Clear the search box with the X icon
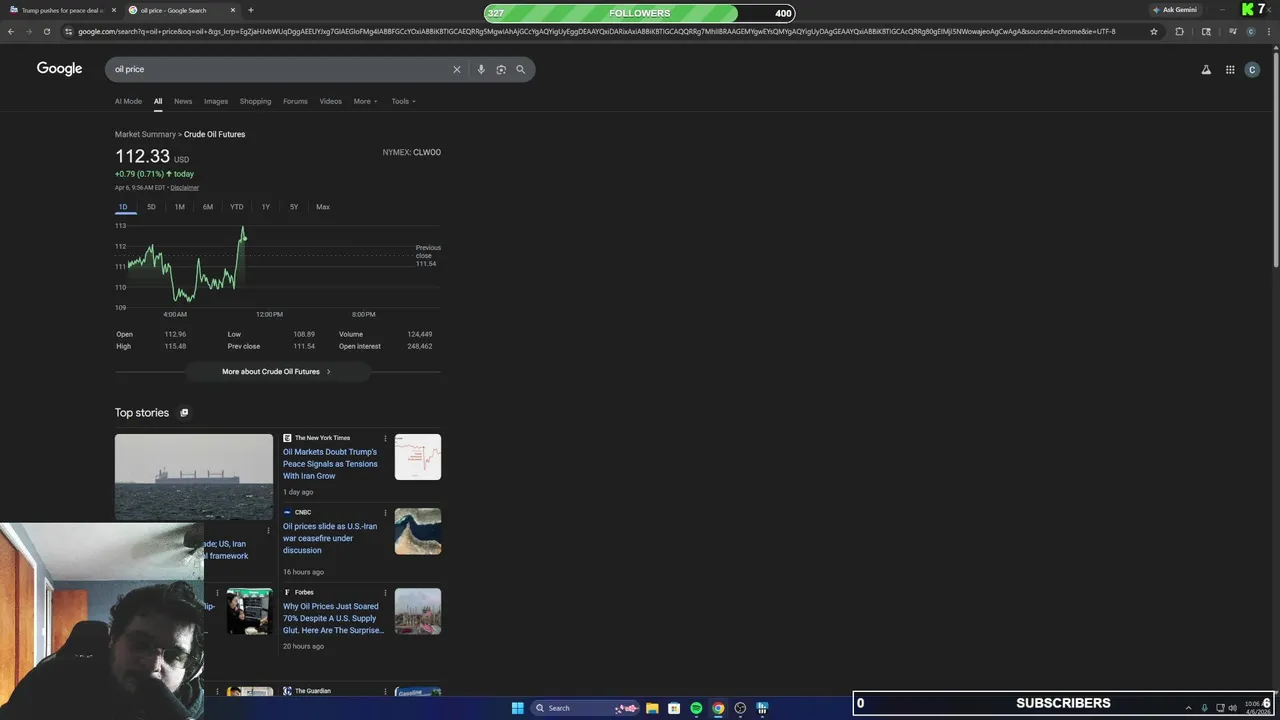1280x720 pixels. [x=457, y=69]
